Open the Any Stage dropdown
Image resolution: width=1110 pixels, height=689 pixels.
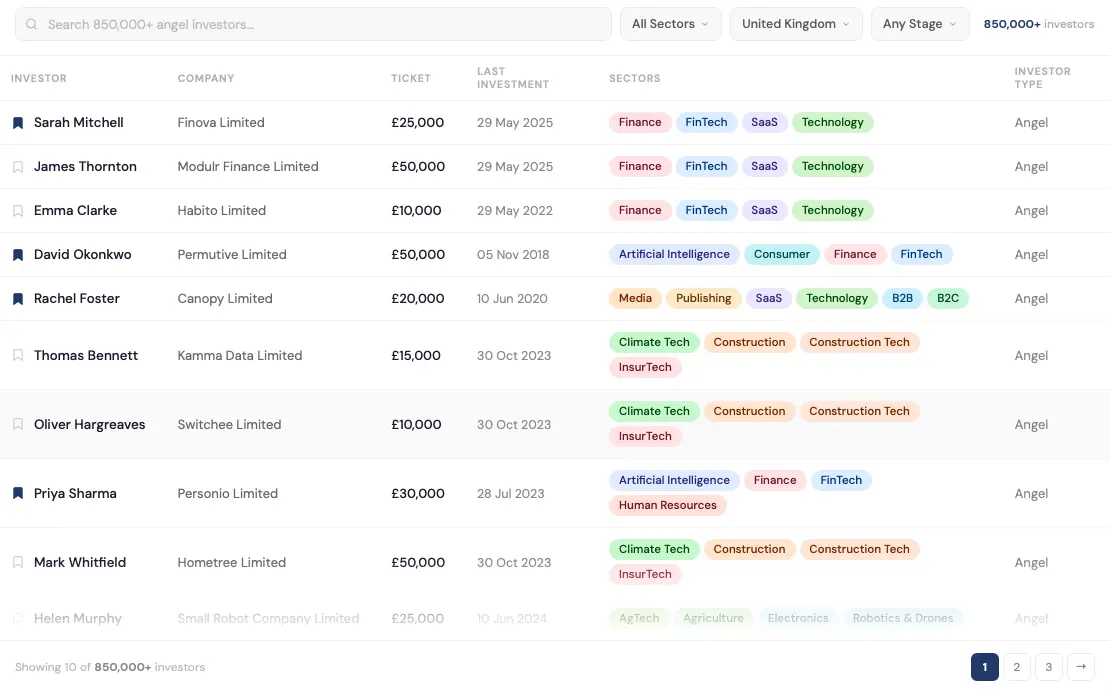(920, 24)
